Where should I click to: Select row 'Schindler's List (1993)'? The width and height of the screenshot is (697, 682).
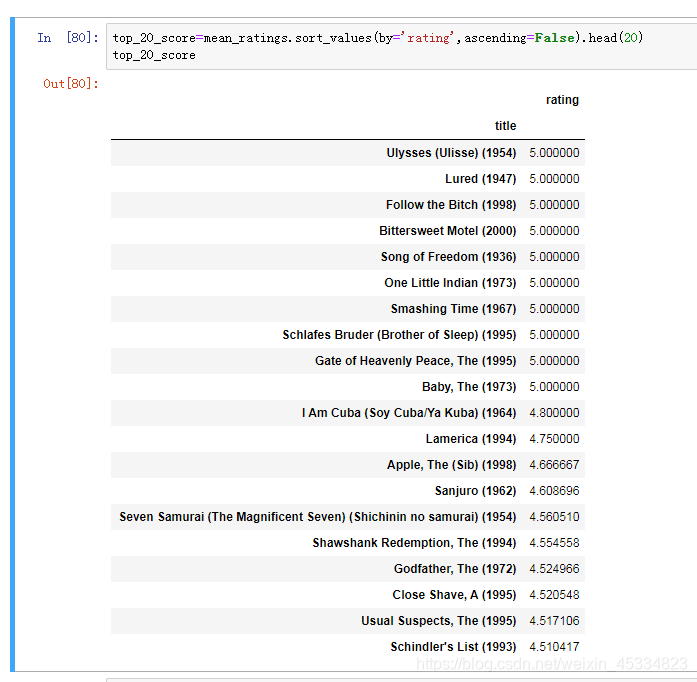tap(348, 647)
